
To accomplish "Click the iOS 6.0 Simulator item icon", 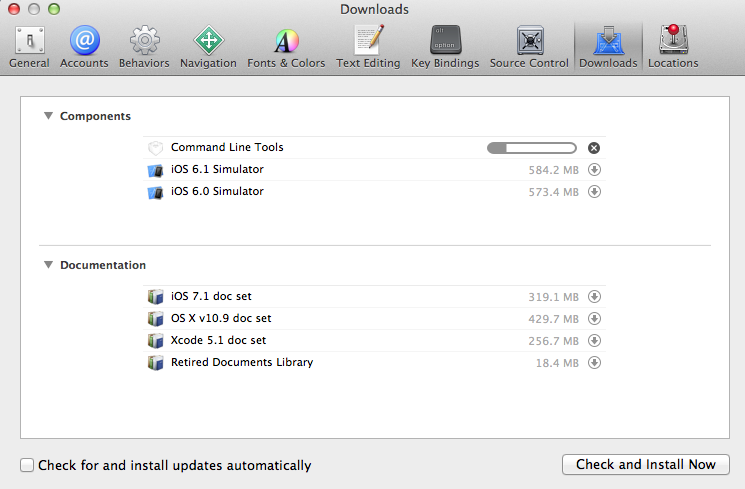I will coord(155,192).
